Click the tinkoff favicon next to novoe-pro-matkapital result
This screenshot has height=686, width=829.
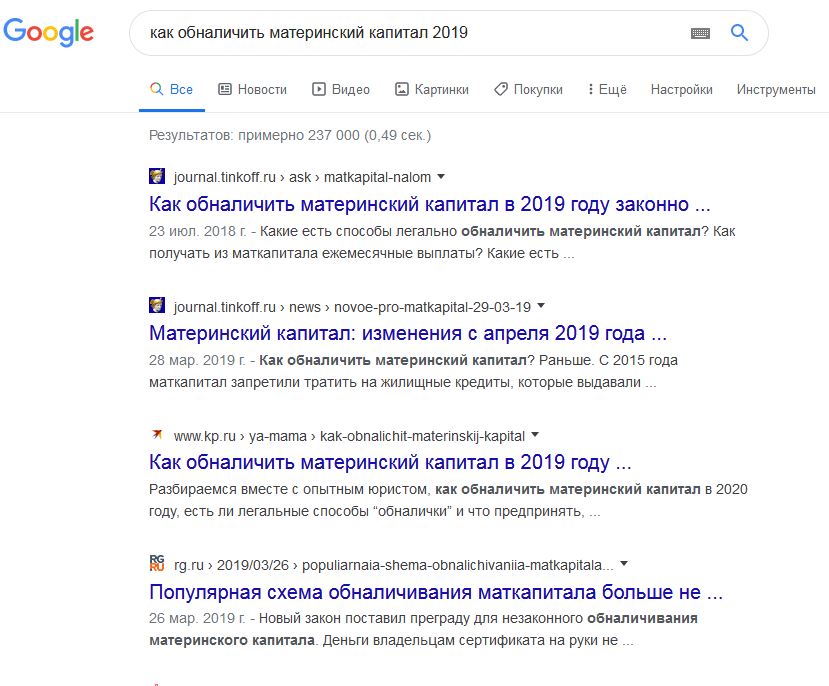coord(157,305)
